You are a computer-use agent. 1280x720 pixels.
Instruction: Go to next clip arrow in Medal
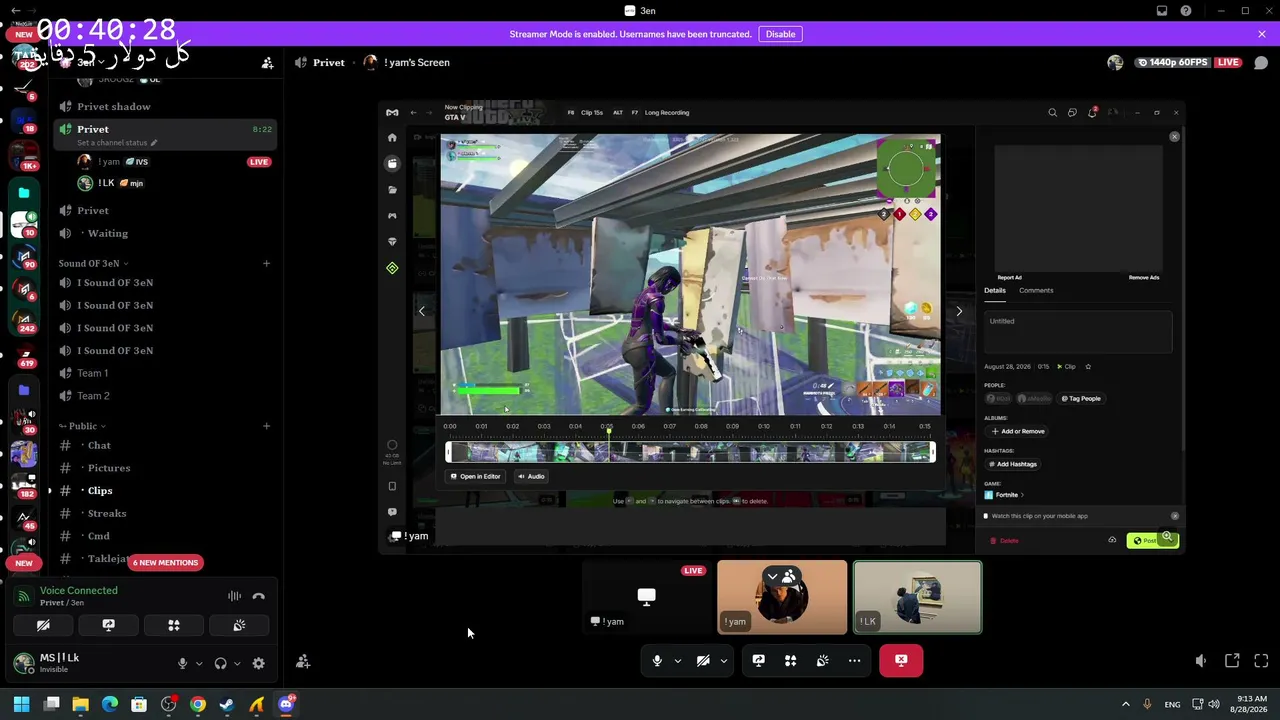959,311
